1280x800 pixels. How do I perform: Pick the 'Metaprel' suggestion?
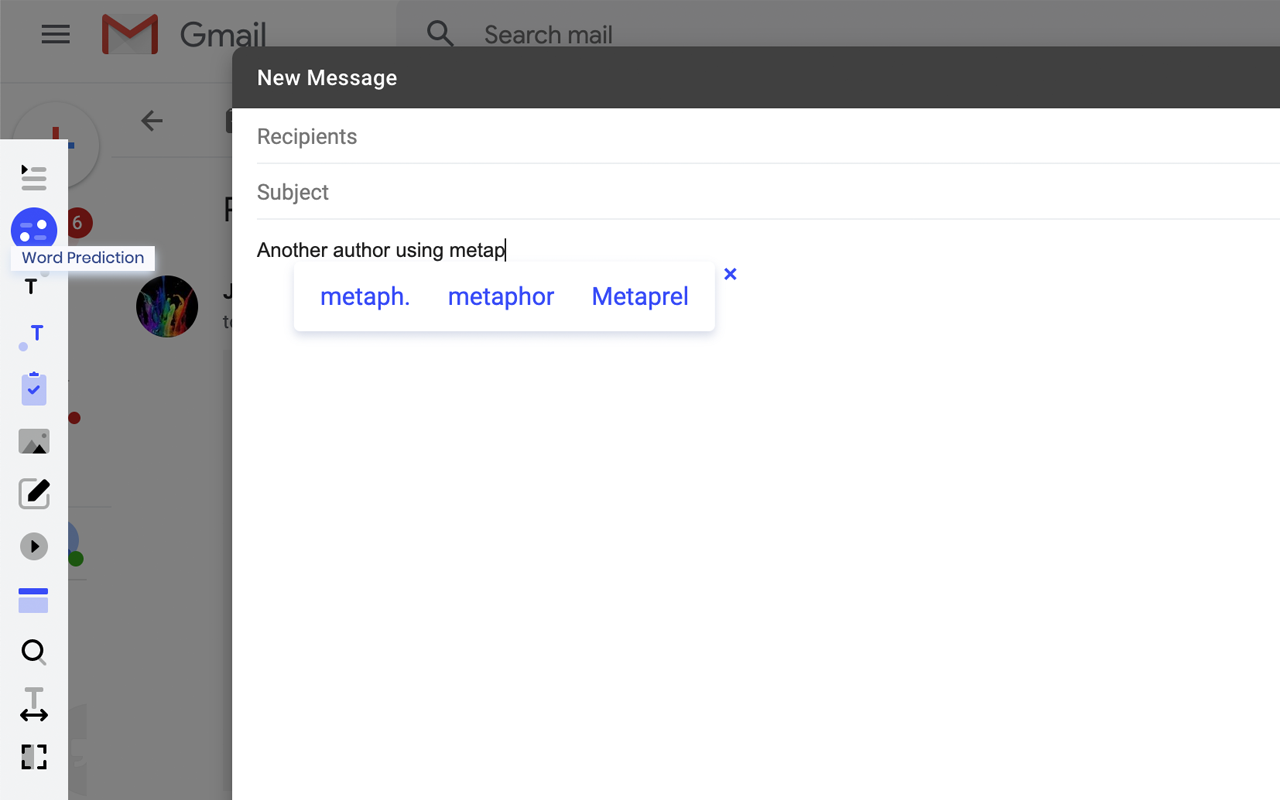(639, 296)
